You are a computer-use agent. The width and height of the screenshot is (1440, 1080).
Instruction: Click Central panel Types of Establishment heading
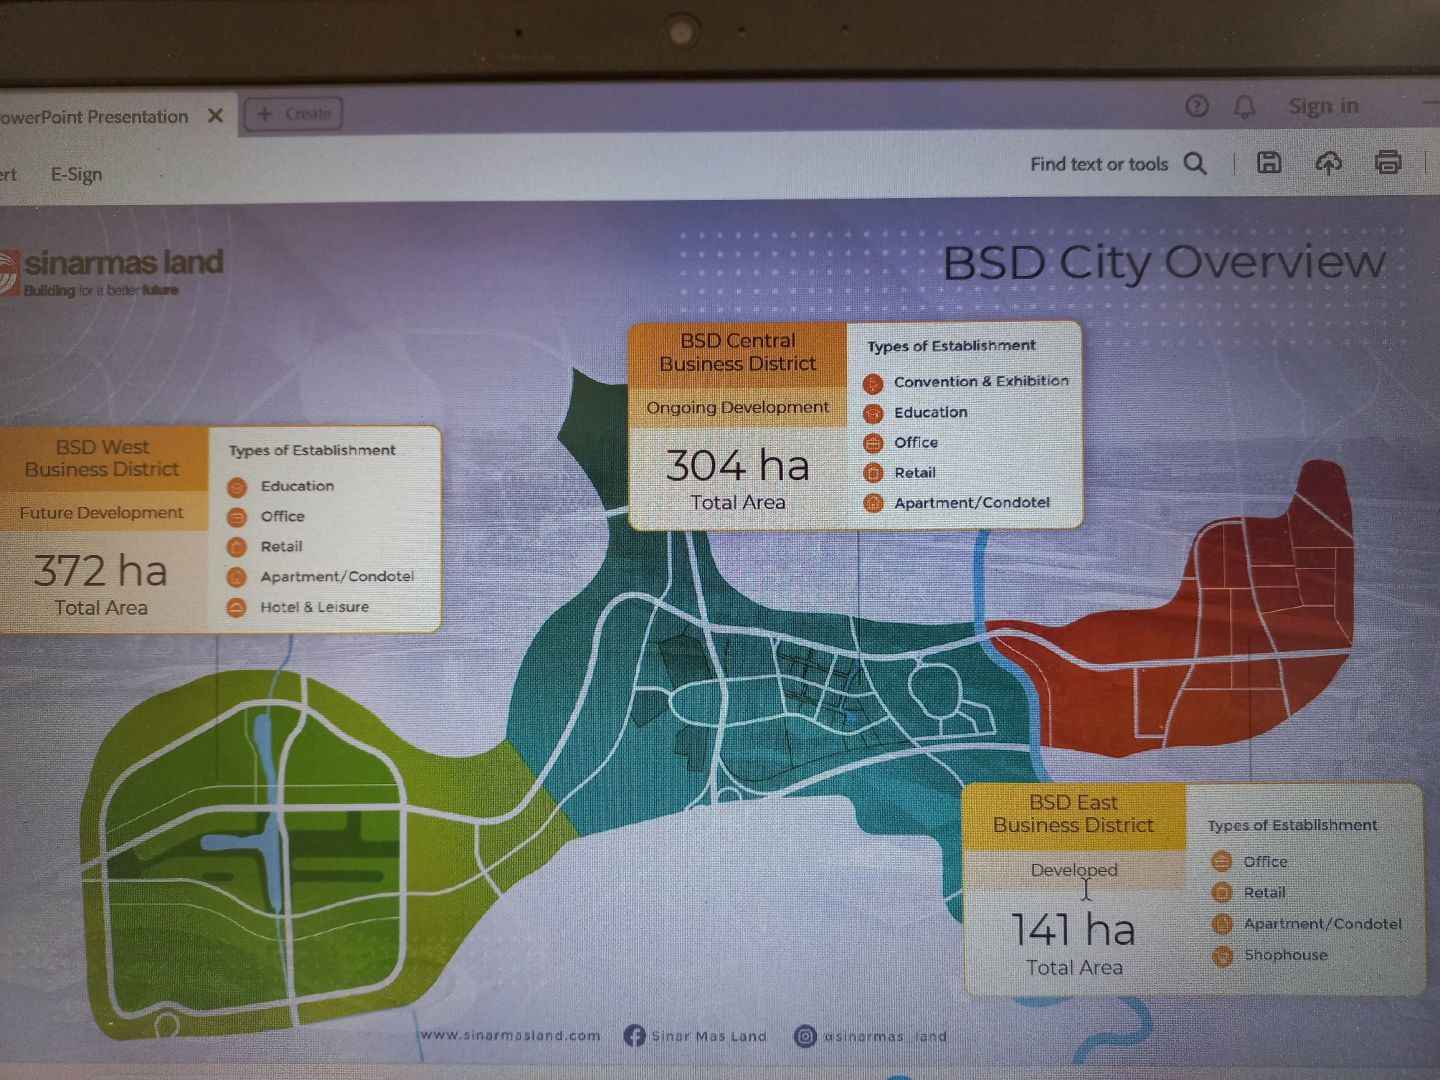click(x=951, y=346)
